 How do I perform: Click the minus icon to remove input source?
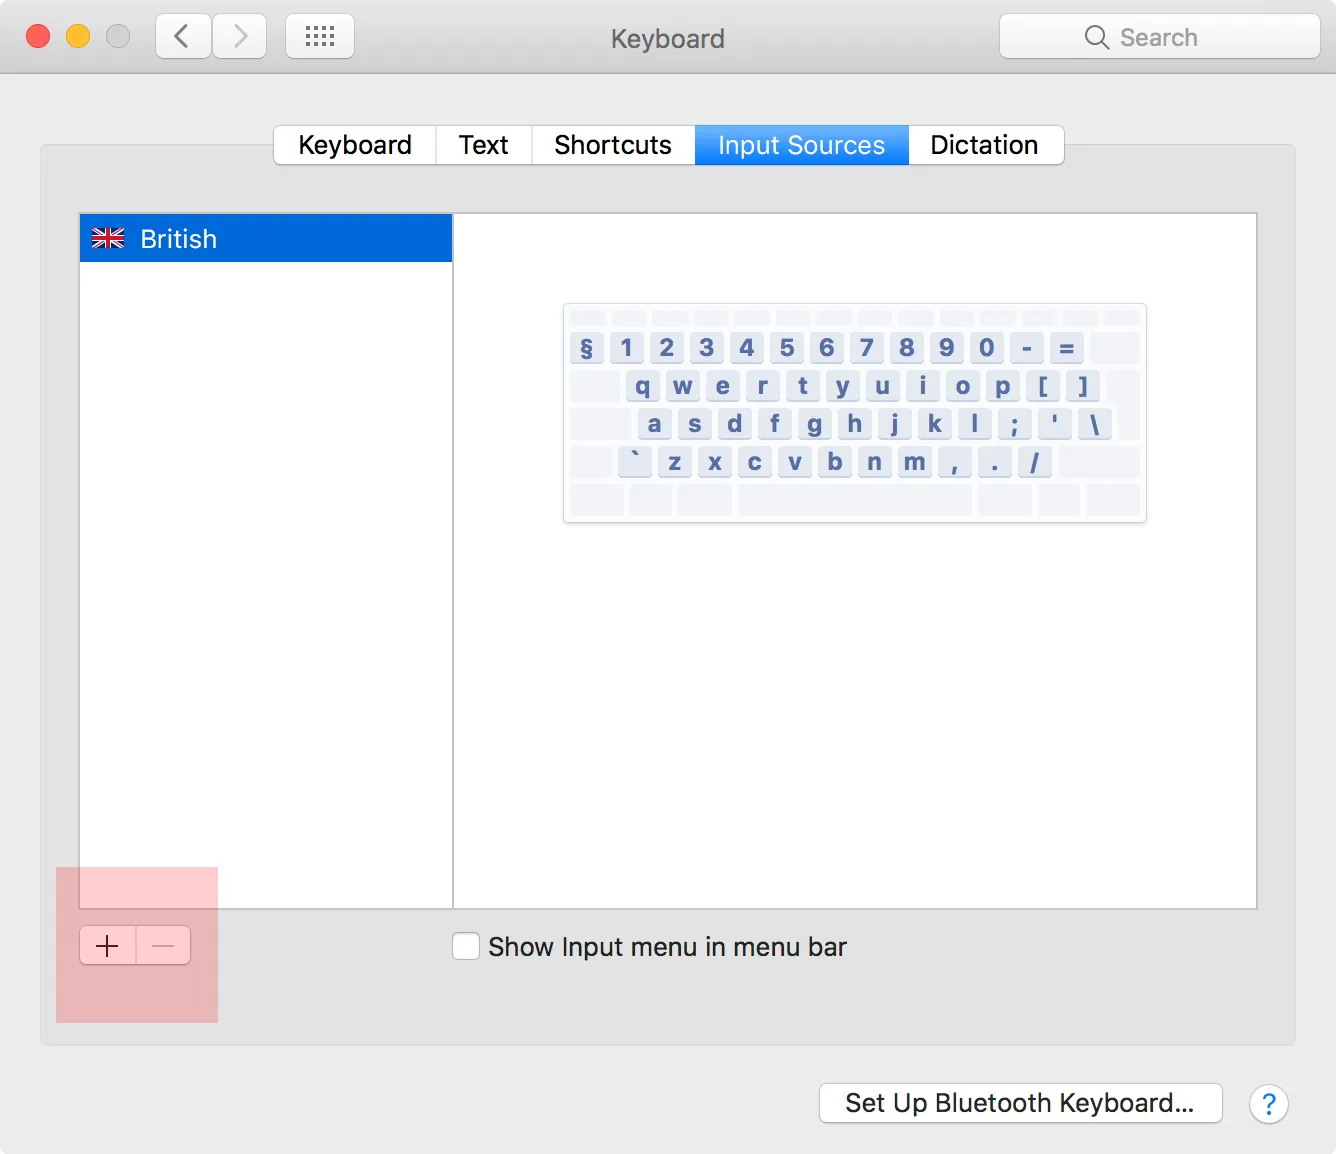[163, 945]
